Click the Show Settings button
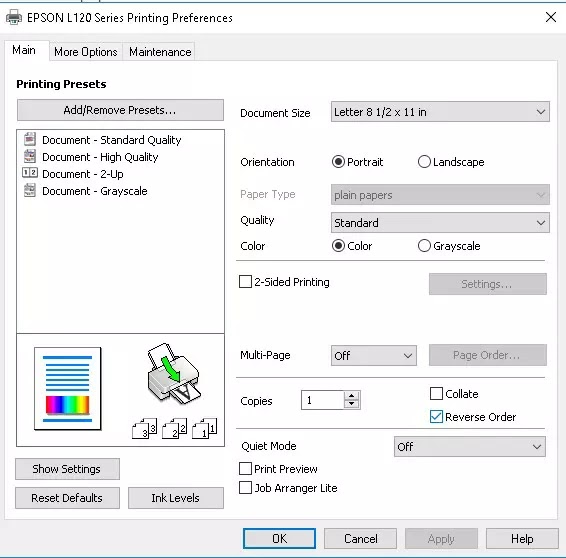 [x=67, y=469]
